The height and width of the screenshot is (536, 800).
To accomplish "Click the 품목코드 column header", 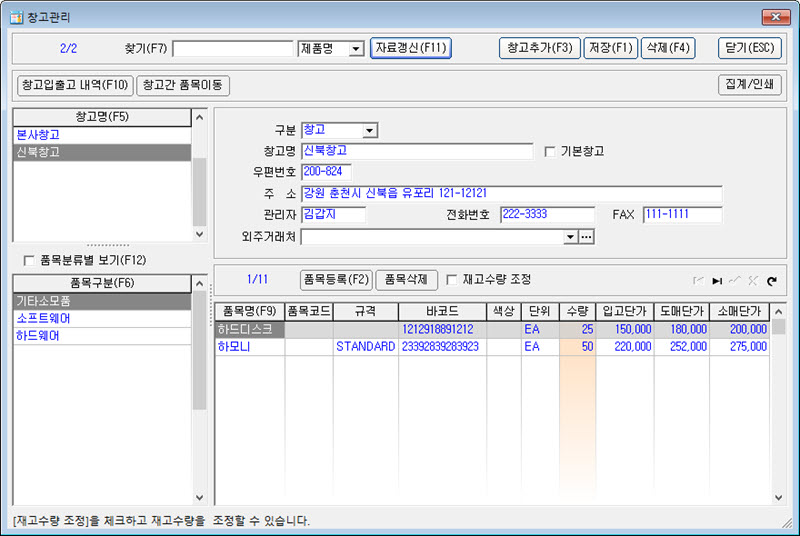I will pyautogui.click(x=309, y=312).
